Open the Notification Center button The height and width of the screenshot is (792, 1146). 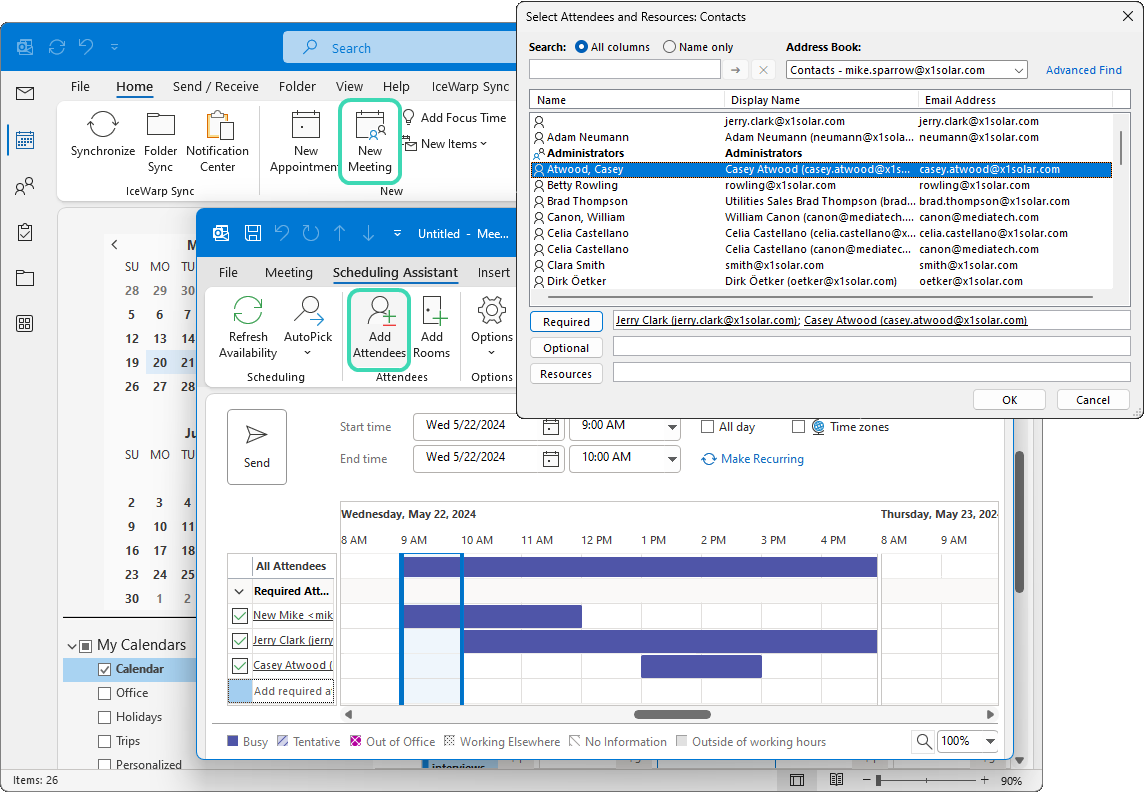[x=218, y=142]
